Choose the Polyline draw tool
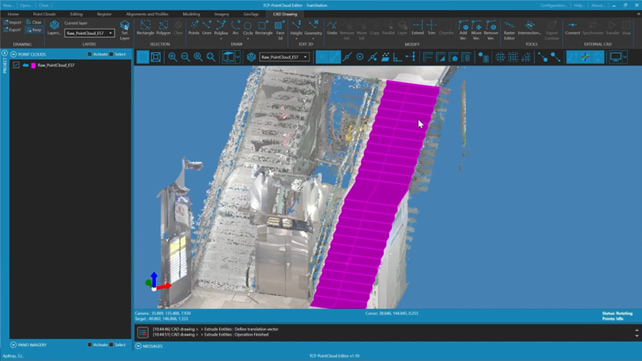Viewport: 642px width, 361px height. pyautogui.click(x=221, y=27)
